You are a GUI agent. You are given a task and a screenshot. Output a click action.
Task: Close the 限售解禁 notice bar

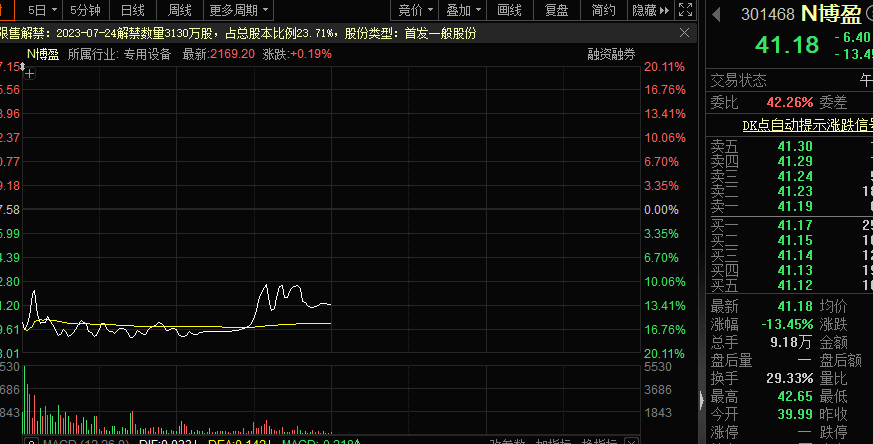click(686, 33)
